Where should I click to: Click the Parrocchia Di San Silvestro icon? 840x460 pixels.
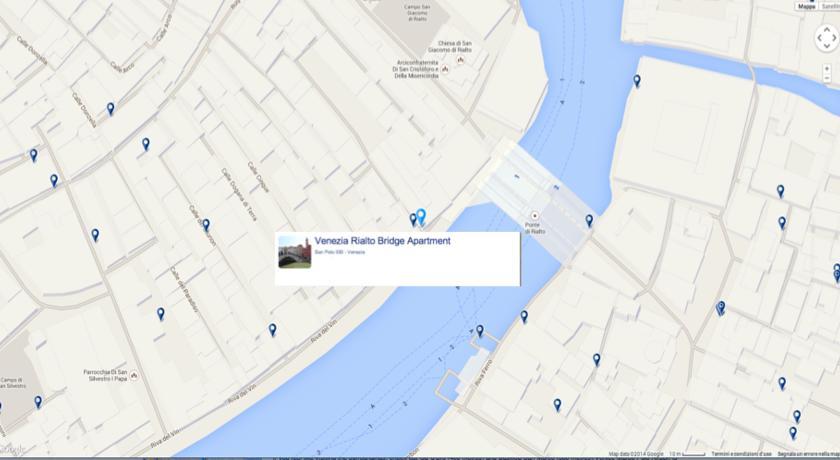pos(134,376)
